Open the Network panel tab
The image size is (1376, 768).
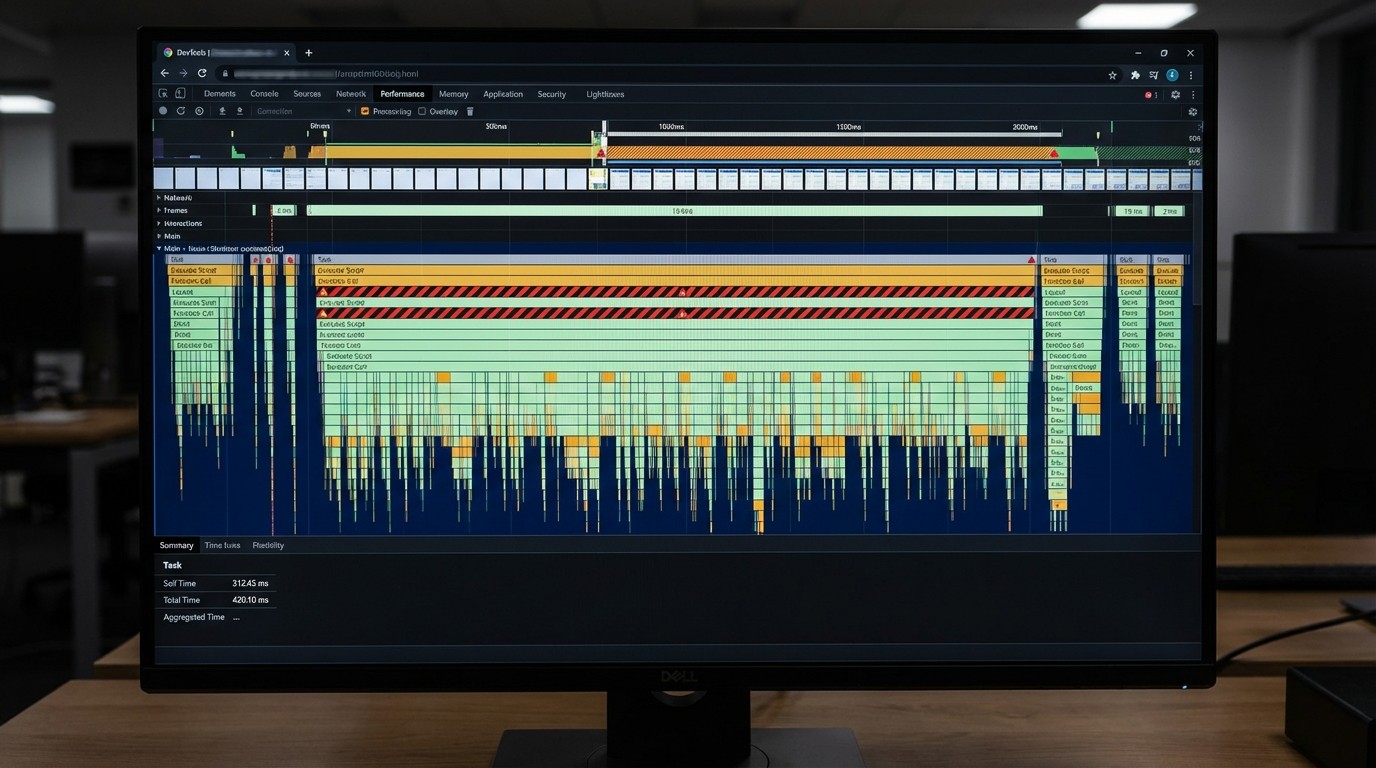[x=351, y=94]
